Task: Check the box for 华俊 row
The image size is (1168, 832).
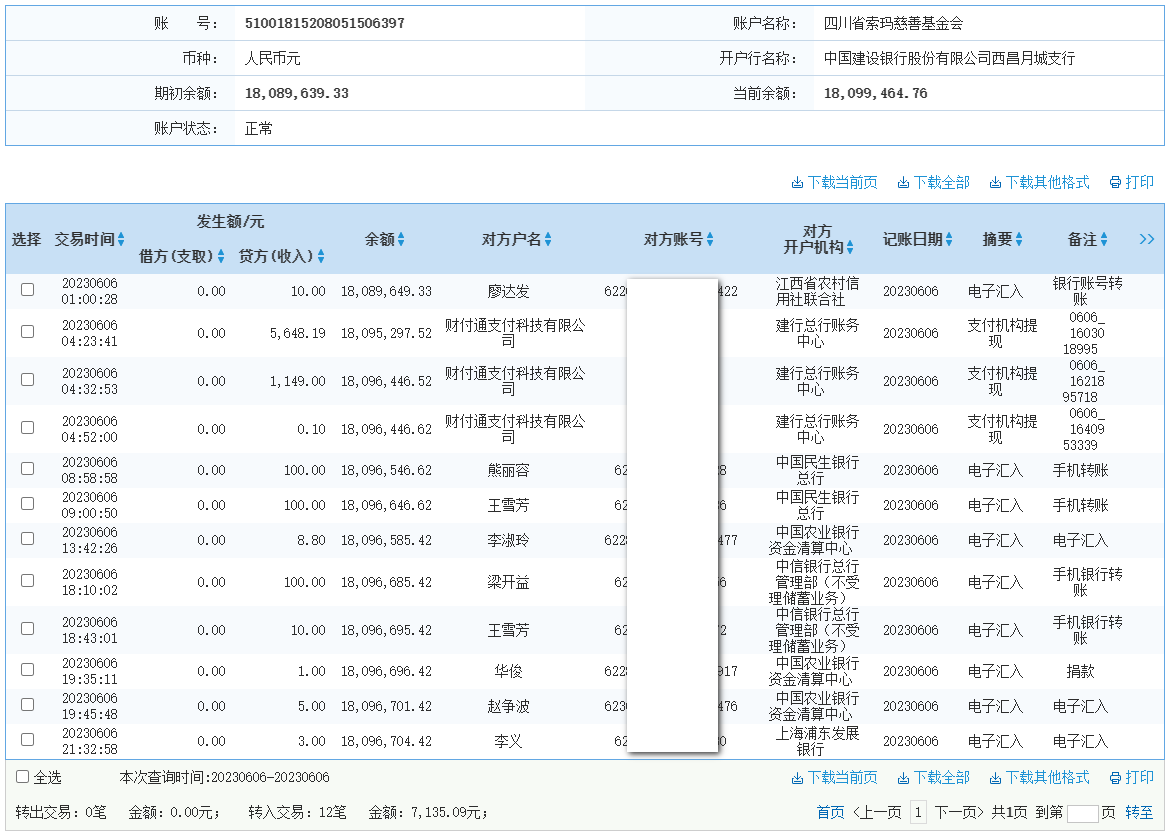Action: 28,670
